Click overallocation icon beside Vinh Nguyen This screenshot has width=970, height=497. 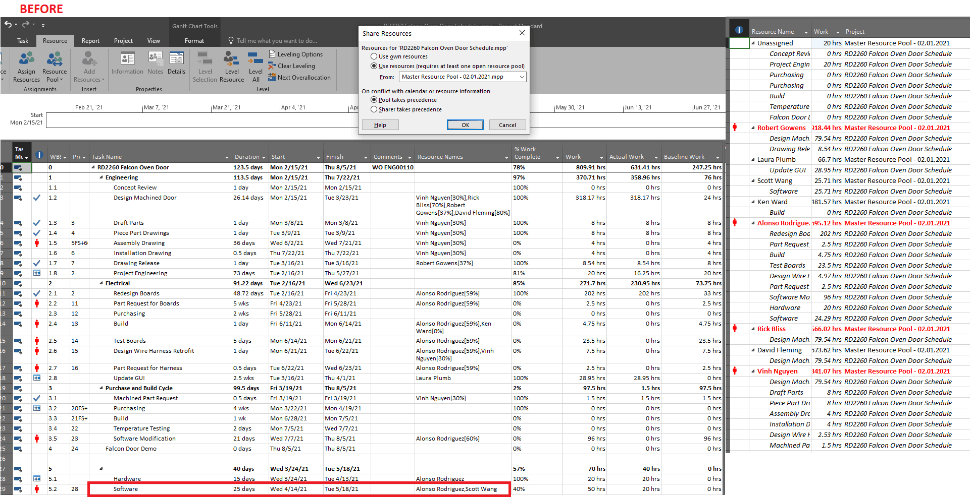click(x=735, y=371)
